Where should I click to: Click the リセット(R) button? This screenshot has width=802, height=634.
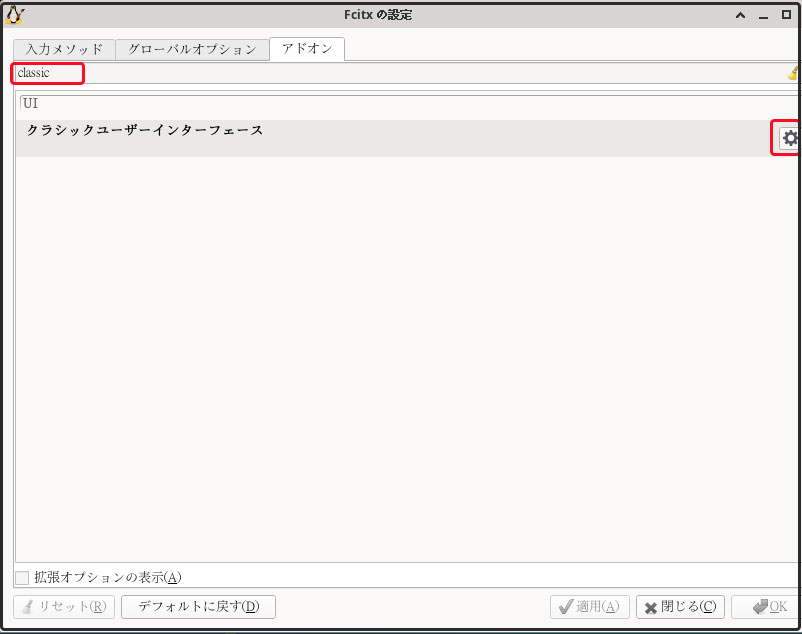(x=64, y=607)
